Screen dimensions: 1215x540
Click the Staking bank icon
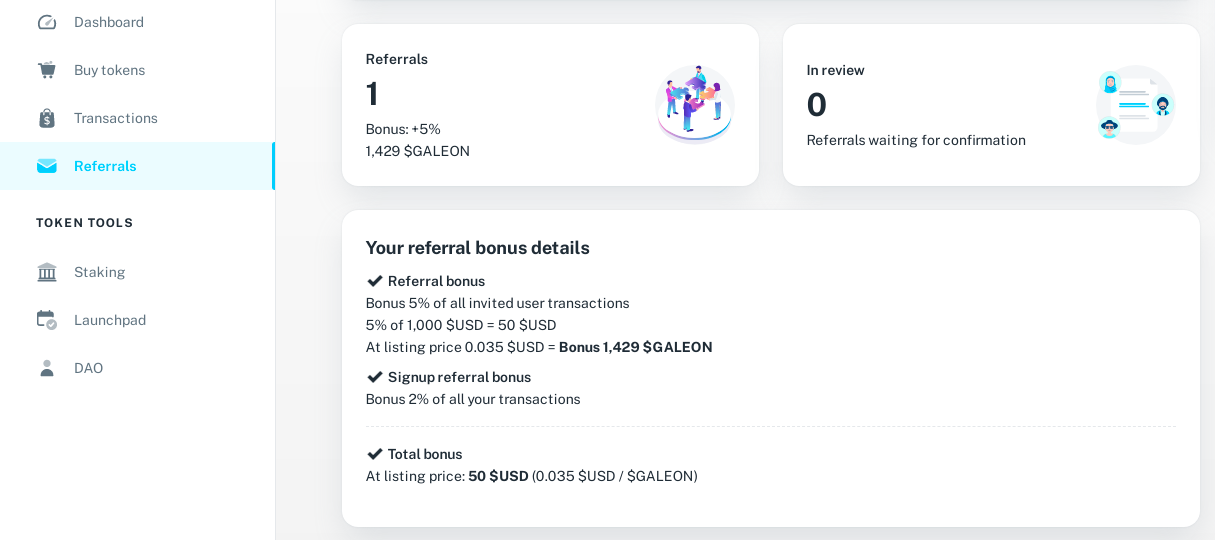[x=47, y=272]
